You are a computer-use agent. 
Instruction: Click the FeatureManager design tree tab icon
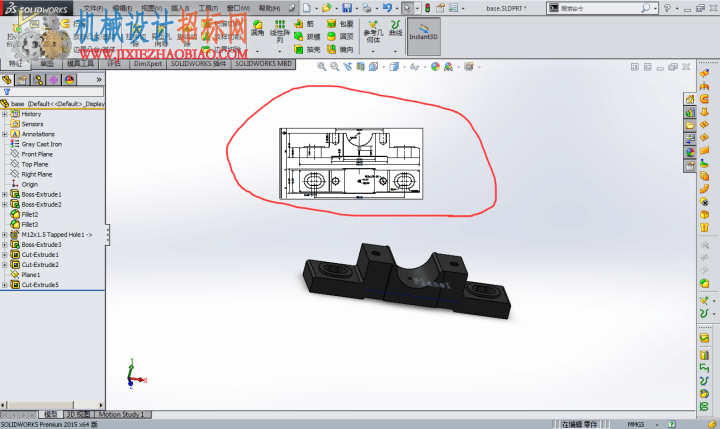(x=7, y=80)
